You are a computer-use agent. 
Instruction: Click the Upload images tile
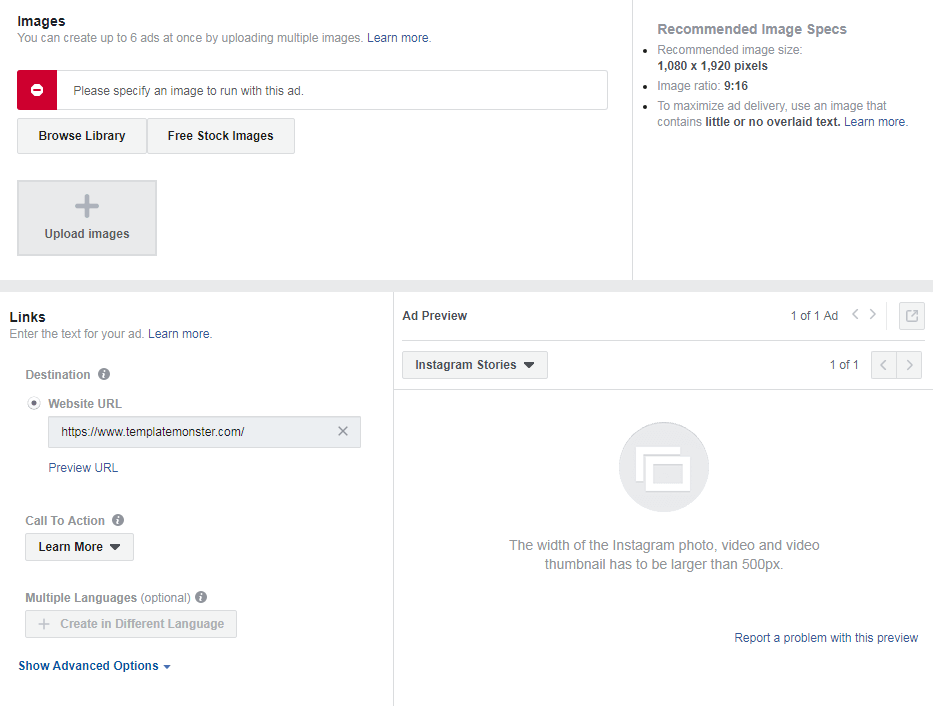[87, 218]
